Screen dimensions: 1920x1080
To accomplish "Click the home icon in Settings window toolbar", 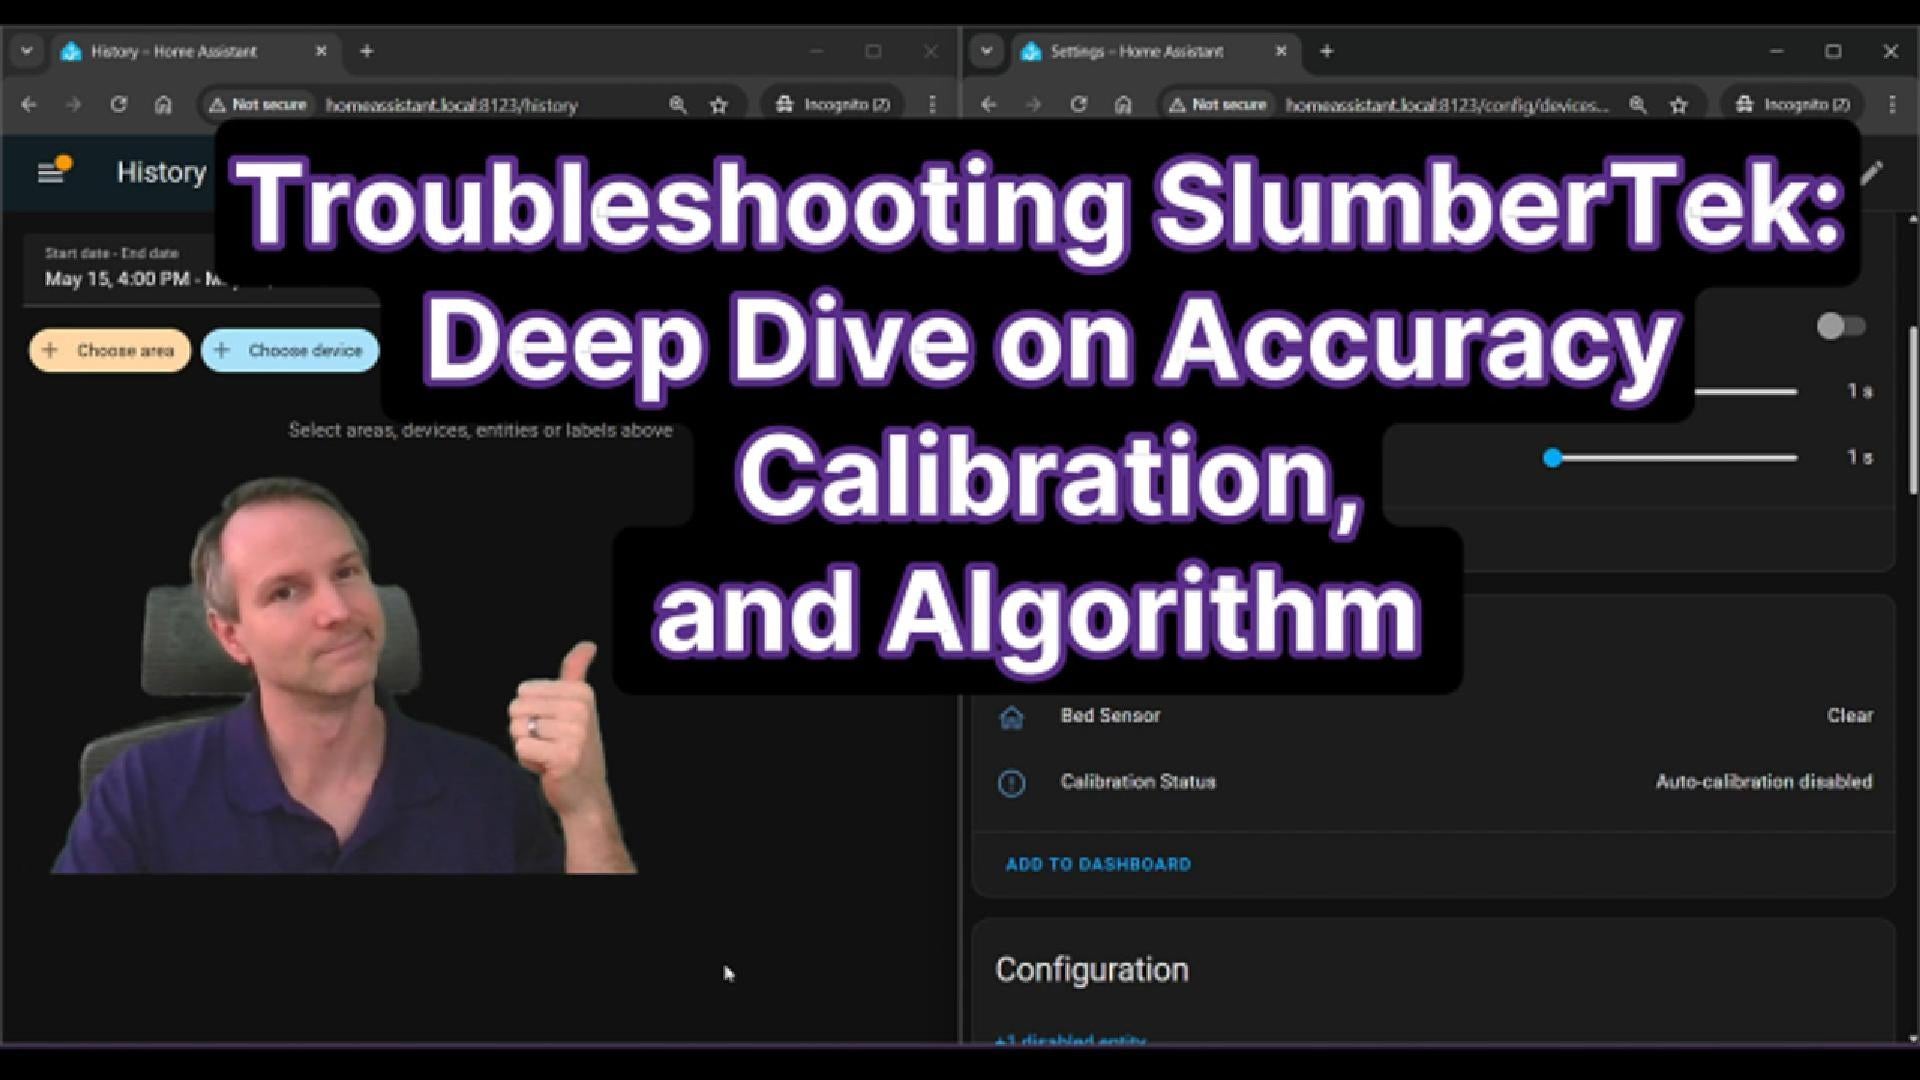I will tap(1123, 104).
